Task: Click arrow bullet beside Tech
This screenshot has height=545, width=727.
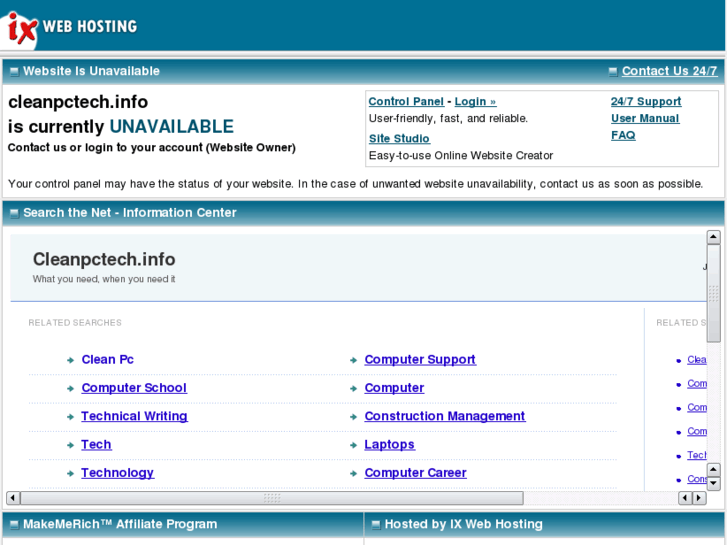Action: [x=70, y=445]
